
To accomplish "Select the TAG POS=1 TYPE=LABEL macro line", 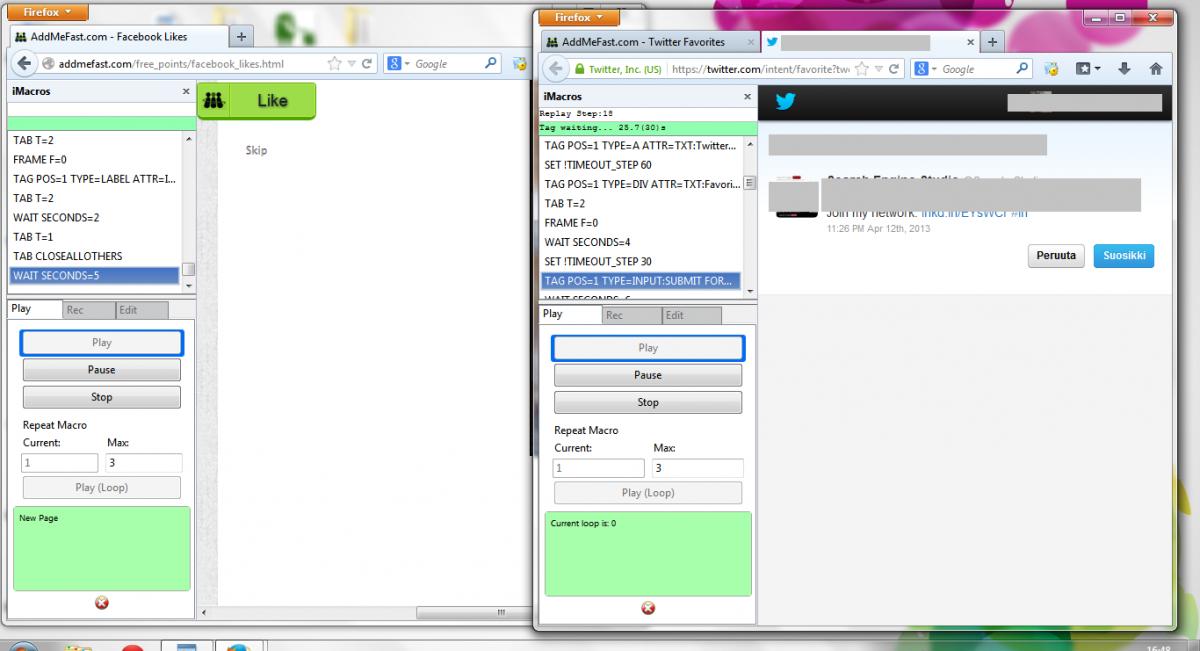I will 95,179.
